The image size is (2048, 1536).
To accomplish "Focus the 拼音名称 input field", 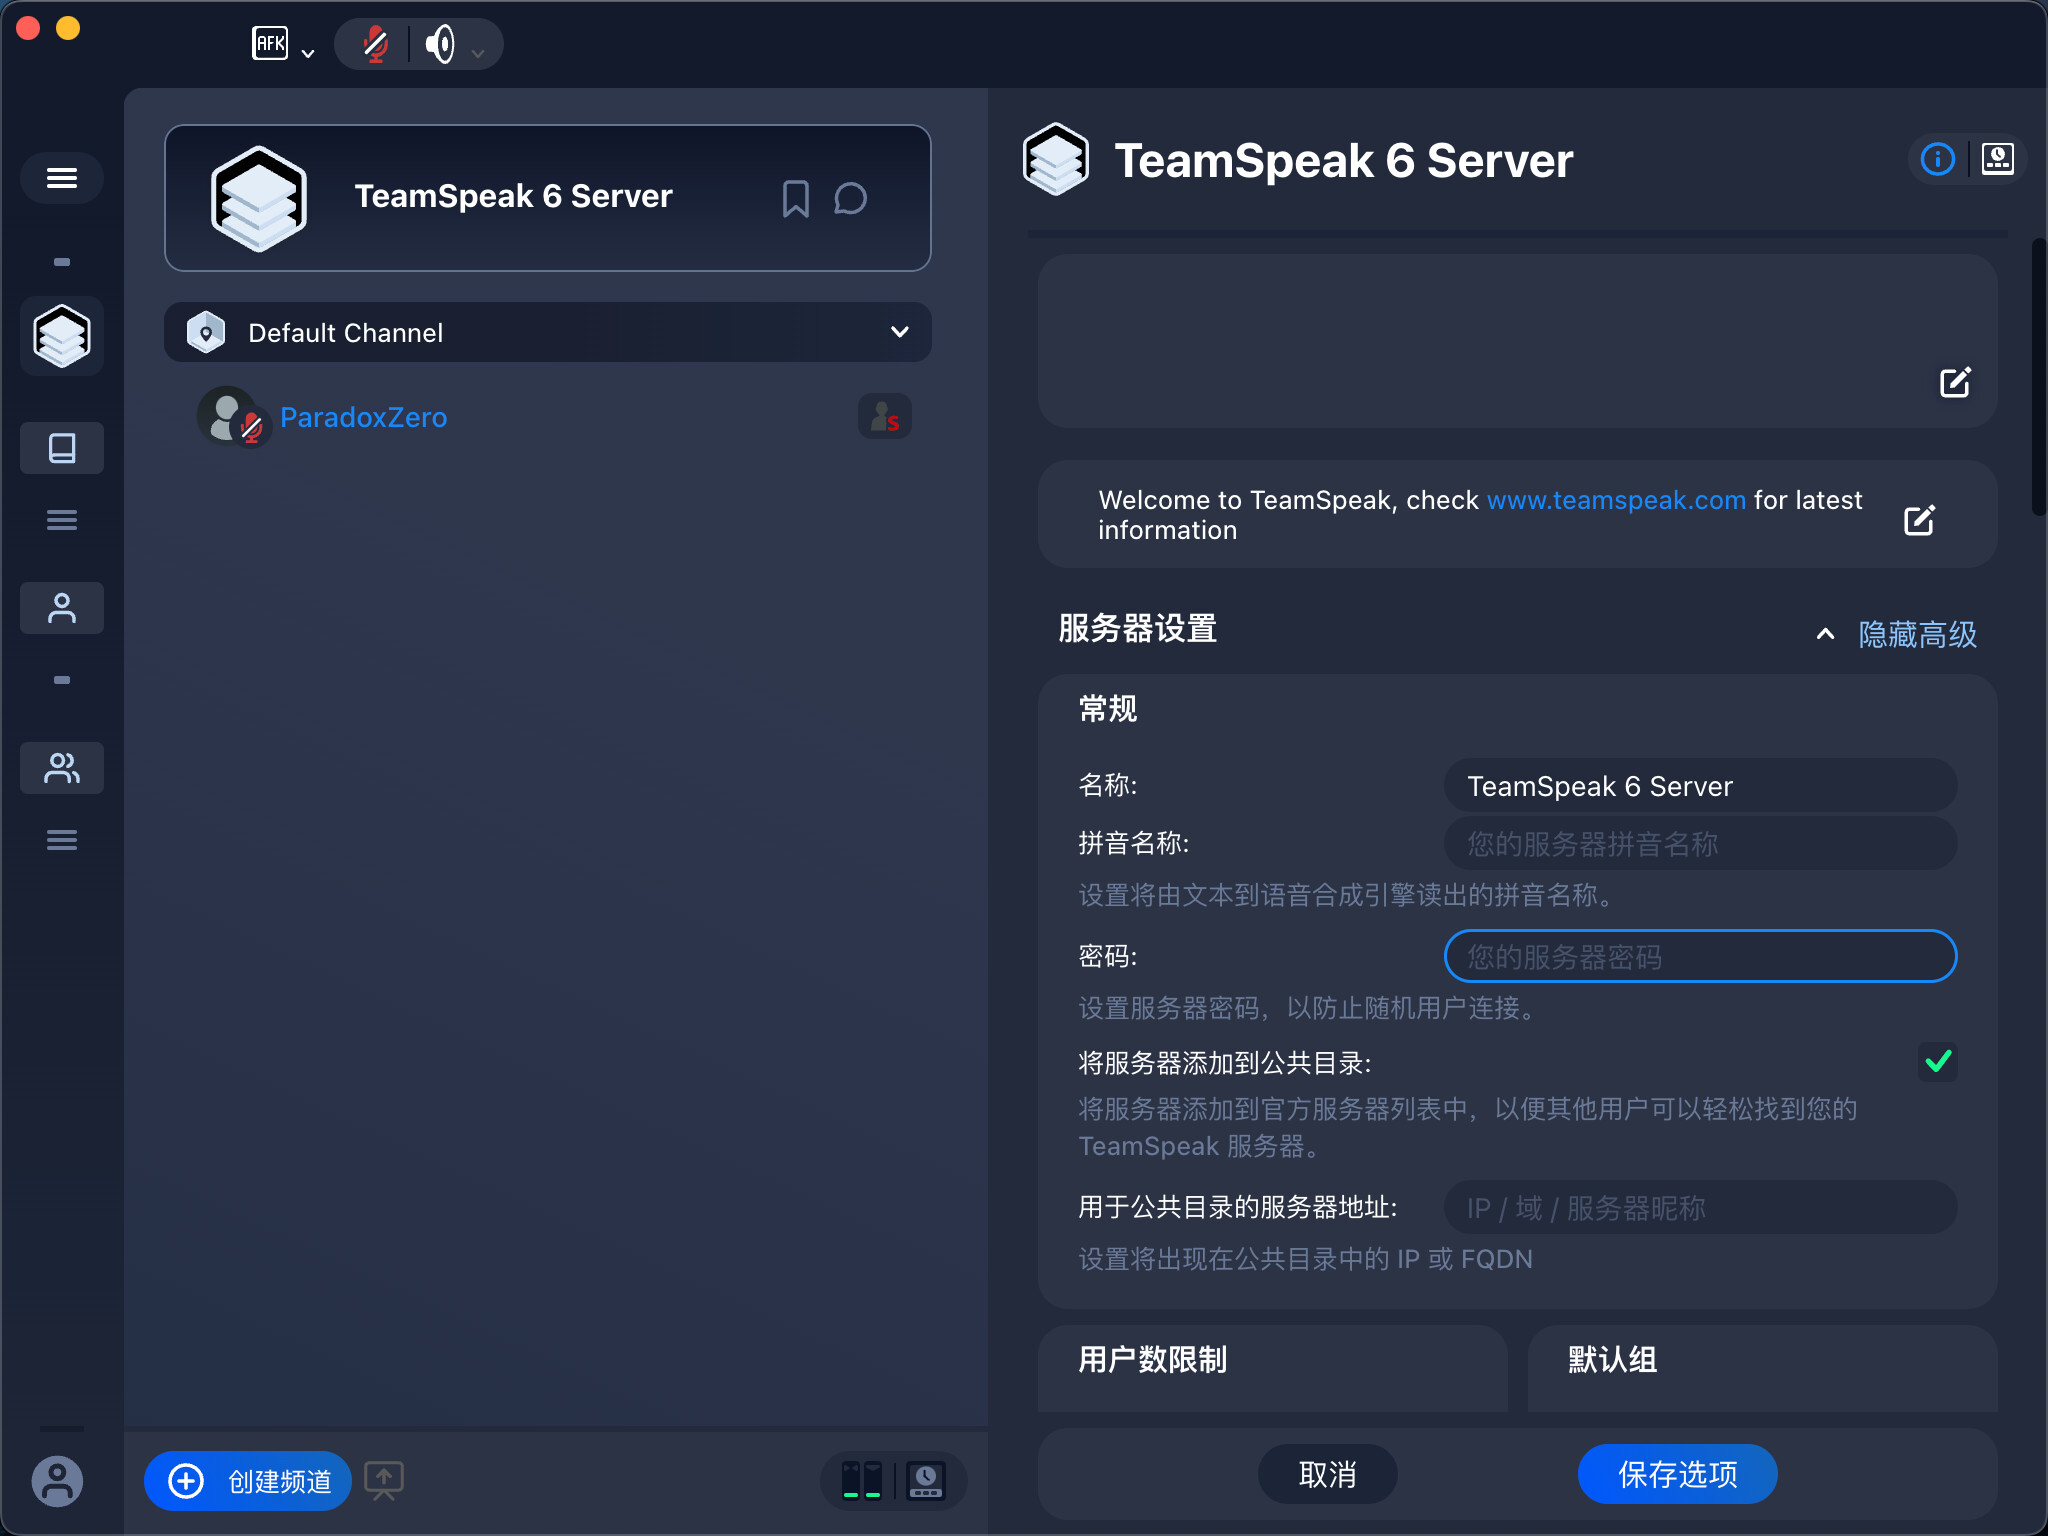I will tap(1700, 844).
